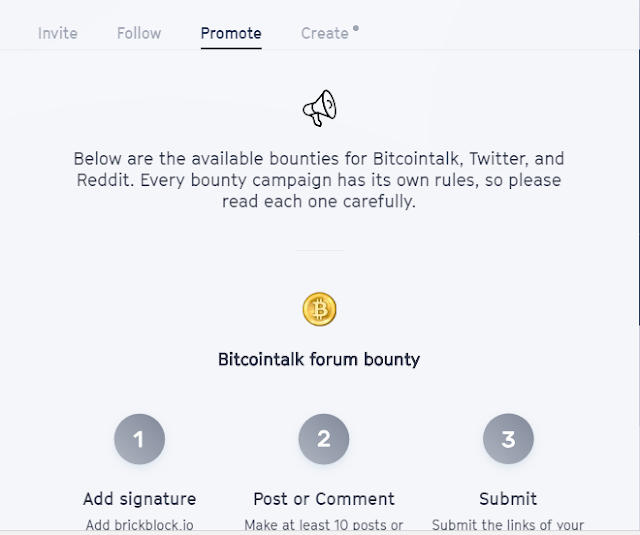Open the Invite tab
The image size is (640, 535).
pyautogui.click(x=58, y=33)
